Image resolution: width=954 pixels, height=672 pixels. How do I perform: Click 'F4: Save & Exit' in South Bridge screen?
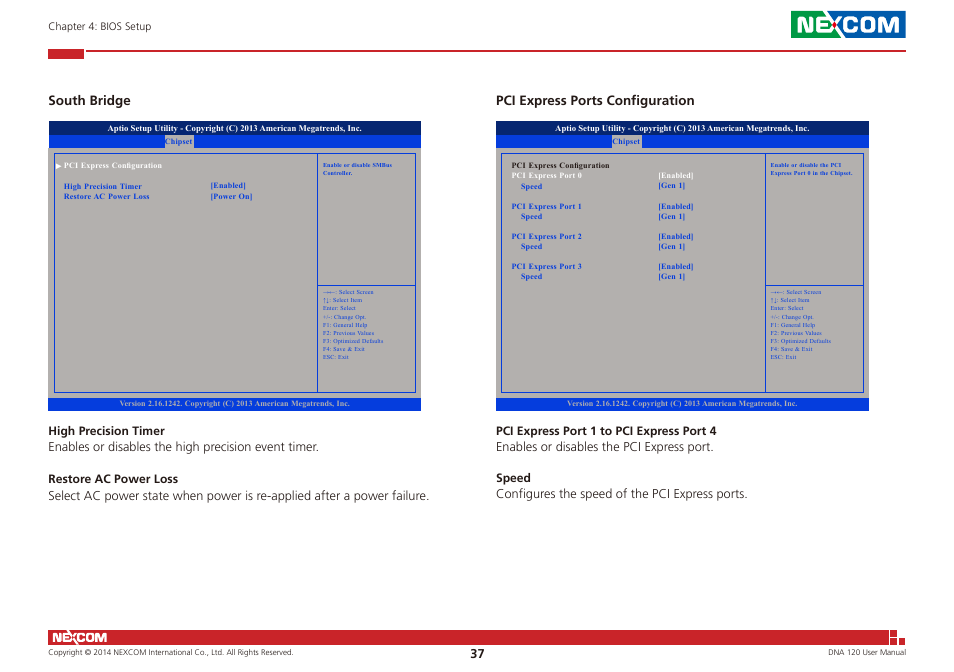pyautogui.click(x=344, y=349)
